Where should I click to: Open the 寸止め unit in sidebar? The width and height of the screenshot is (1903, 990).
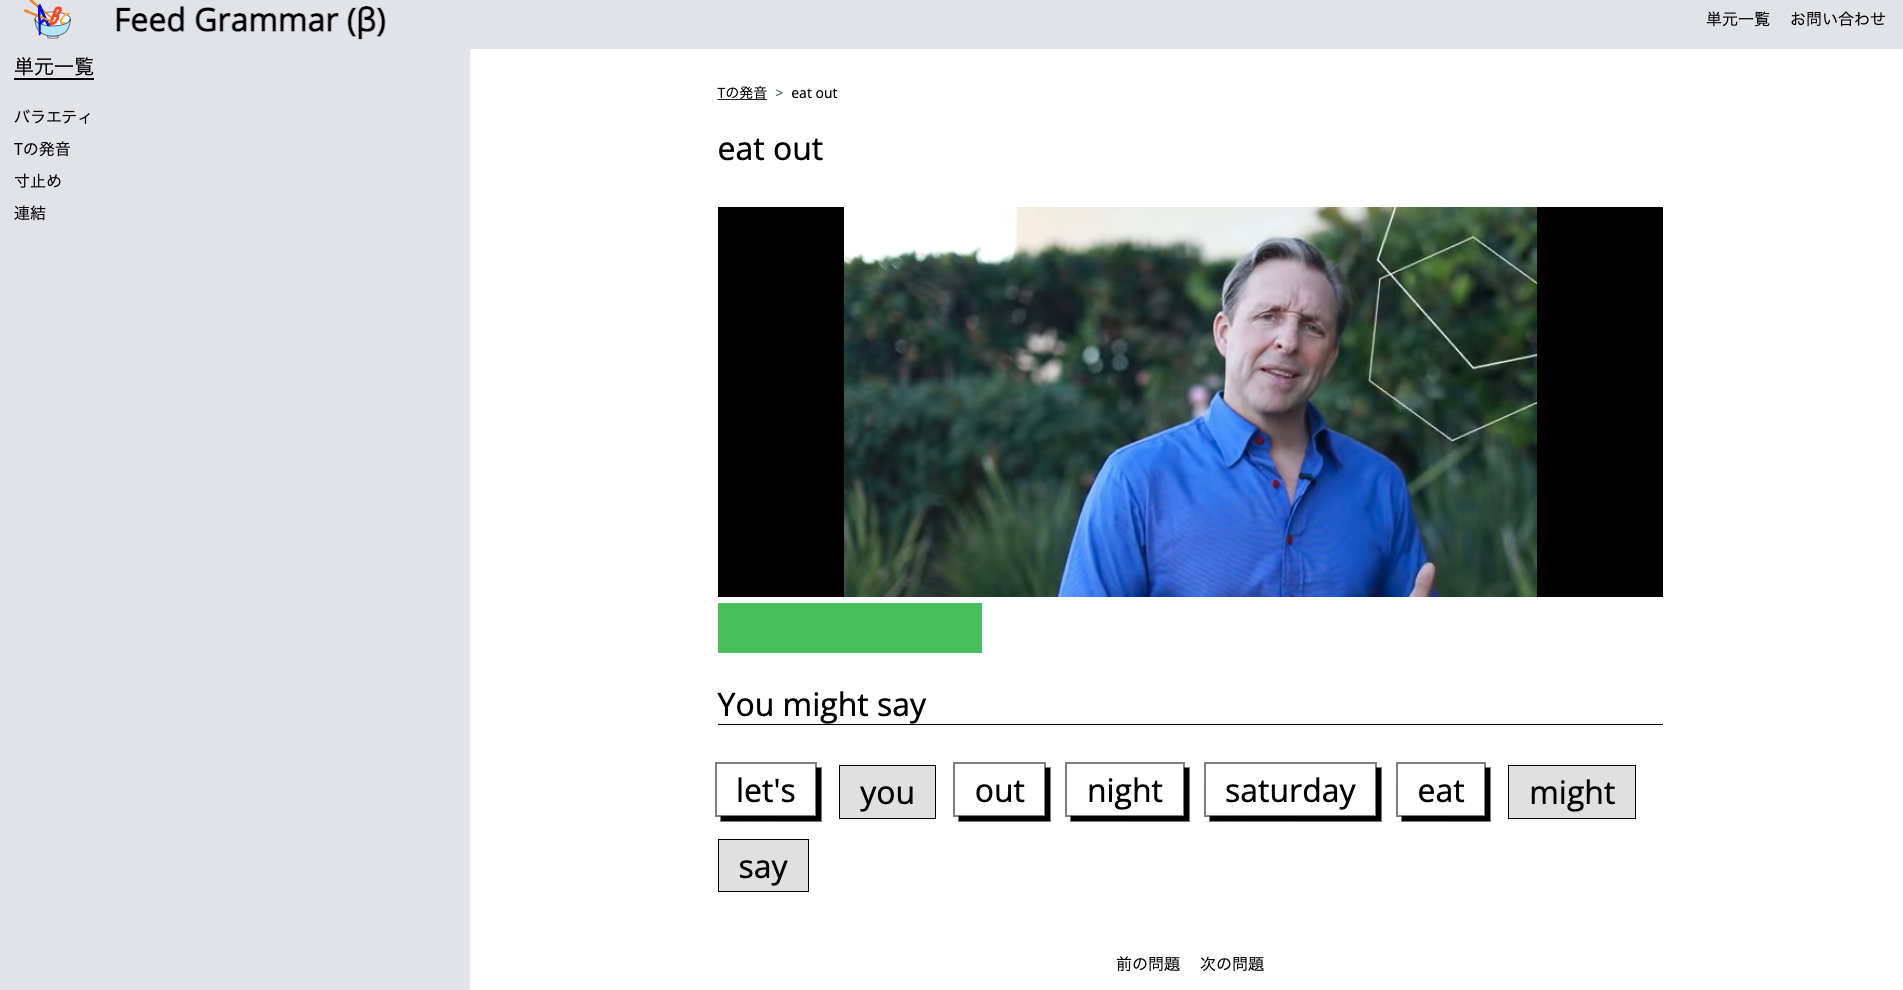pos(38,181)
